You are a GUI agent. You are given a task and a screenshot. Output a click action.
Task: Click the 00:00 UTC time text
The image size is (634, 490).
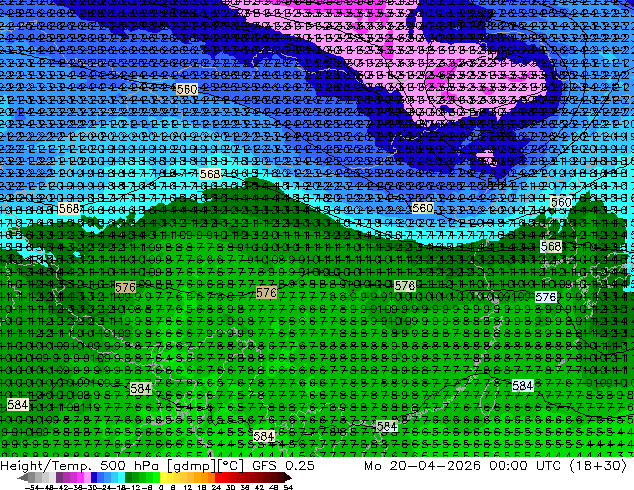point(525,466)
